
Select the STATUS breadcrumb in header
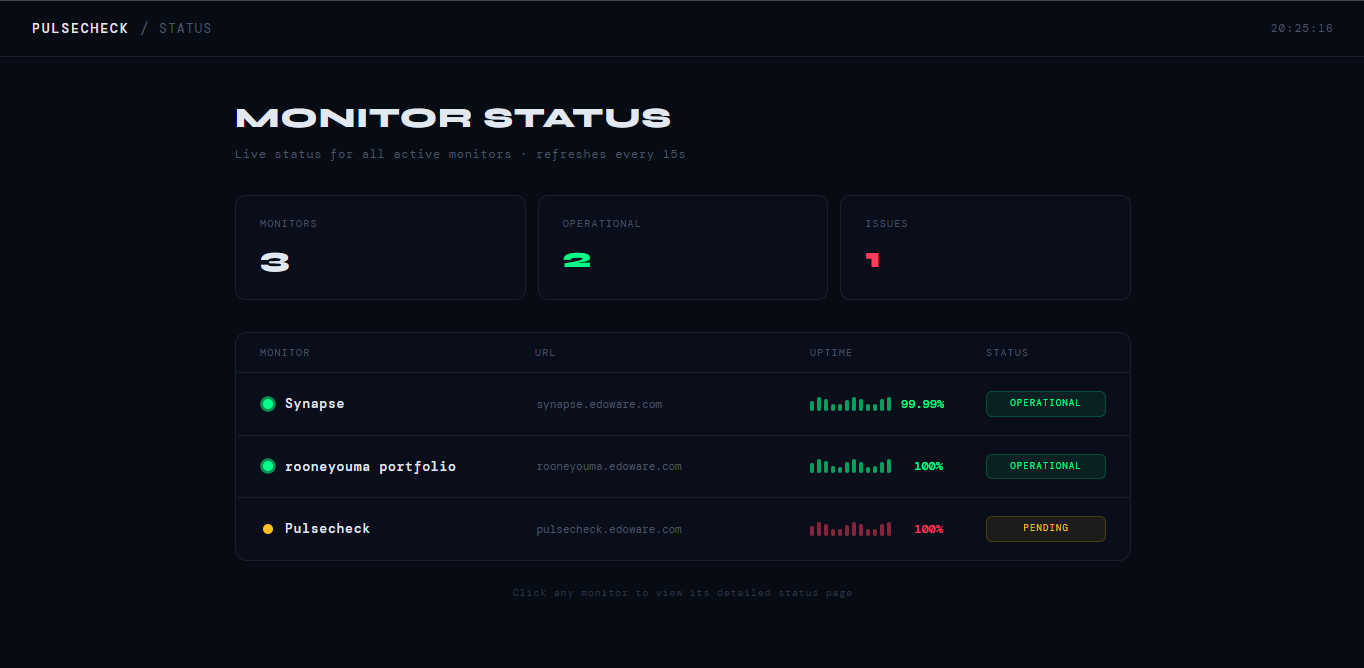185,28
